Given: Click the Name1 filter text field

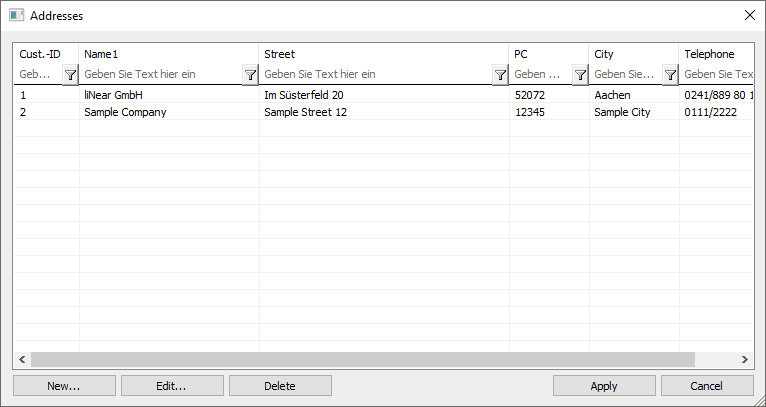Looking at the screenshot, I should pos(162,74).
